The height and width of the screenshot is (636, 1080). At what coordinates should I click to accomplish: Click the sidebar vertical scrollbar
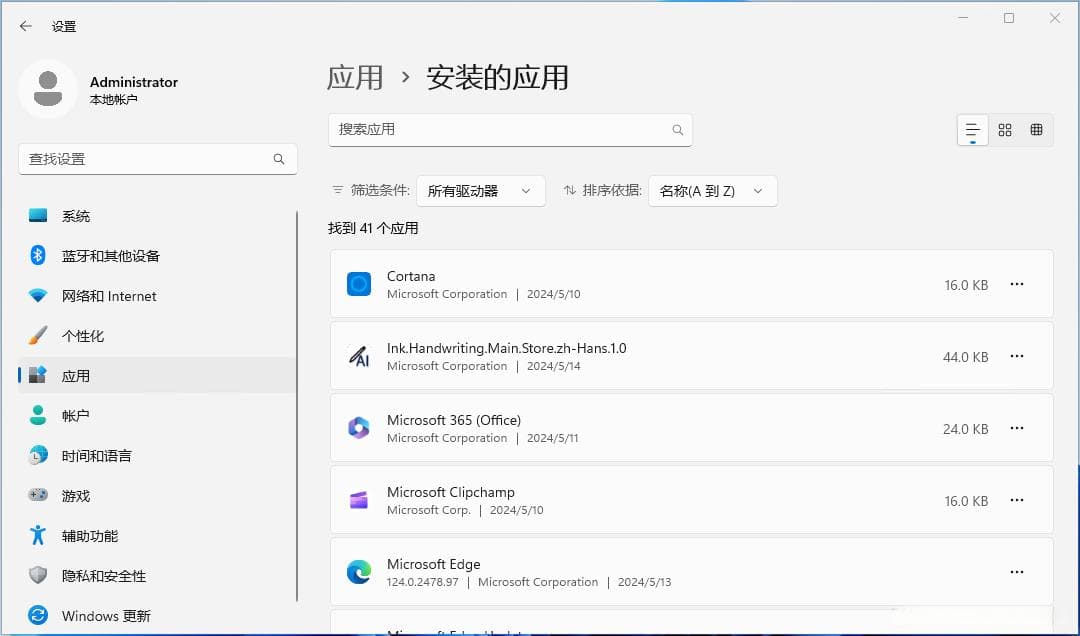[x=297, y=407]
